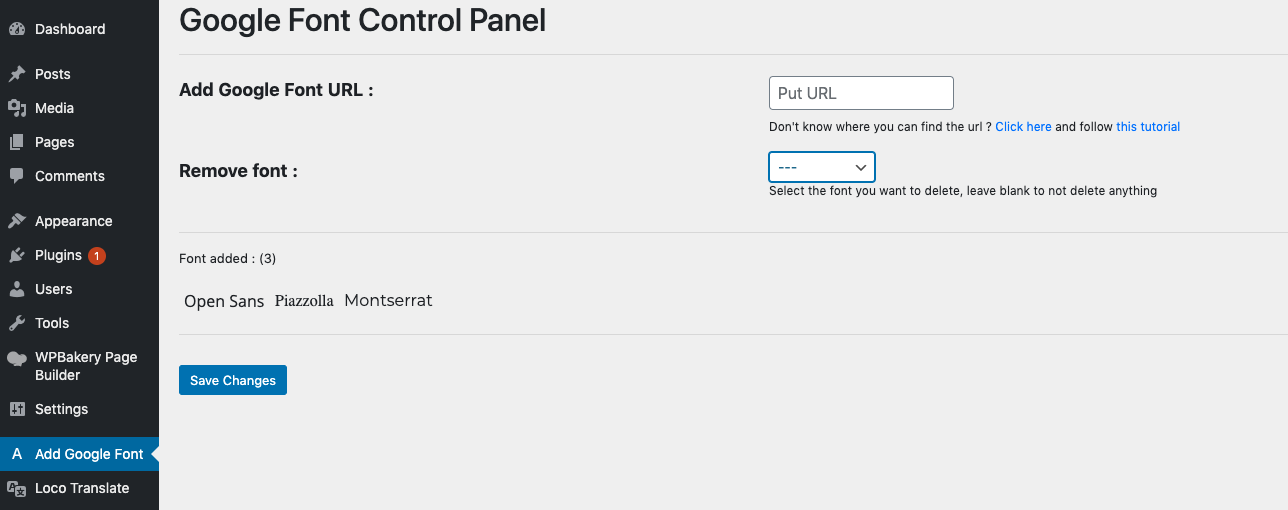1288x510 pixels.
Task: Click the Users person icon
Action: (x=16, y=289)
